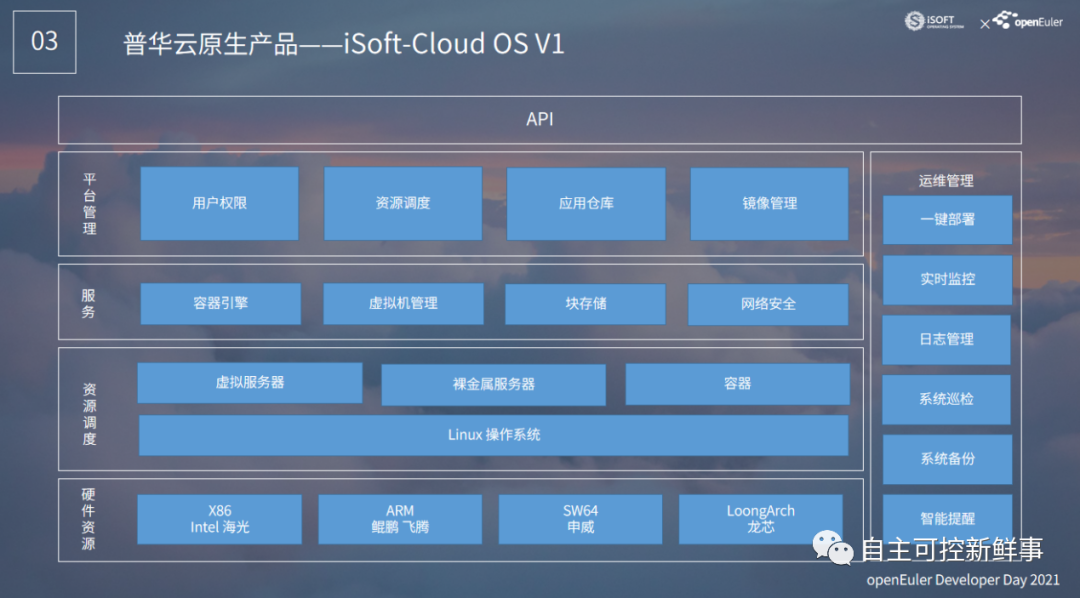
Task: Select the LoongArch 龙芯 block
Action: (x=760, y=519)
